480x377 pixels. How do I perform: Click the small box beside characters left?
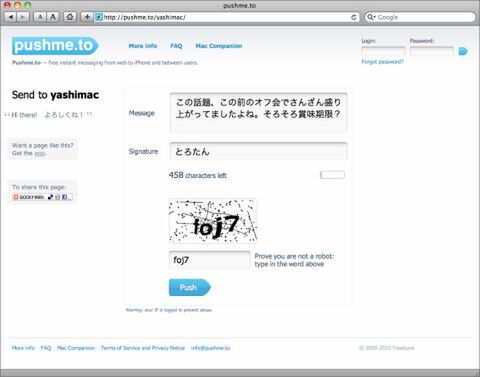[332, 175]
